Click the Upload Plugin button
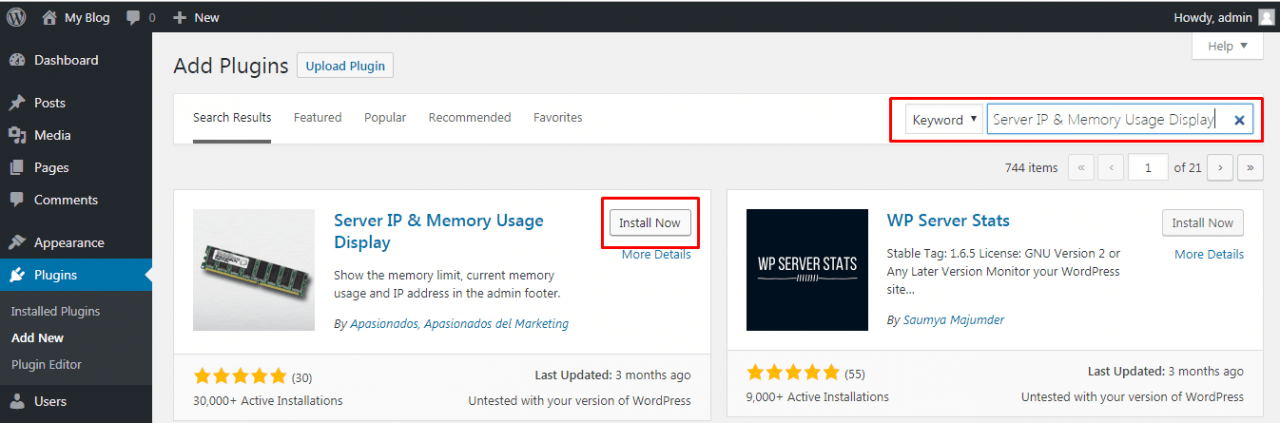This screenshot has height=423, width=1280. [x=346, y=66]
